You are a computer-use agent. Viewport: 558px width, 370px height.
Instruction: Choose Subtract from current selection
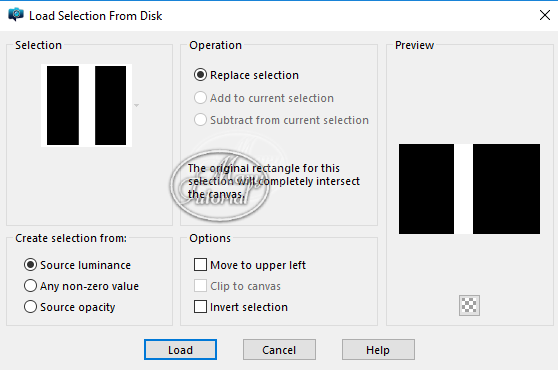click(281, 120)
